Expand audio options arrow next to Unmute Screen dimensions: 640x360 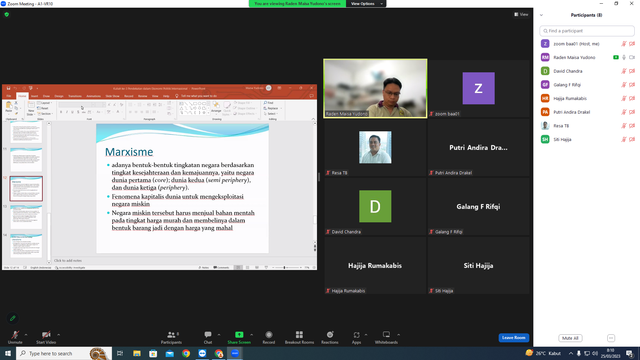click(x=26, y=335)
